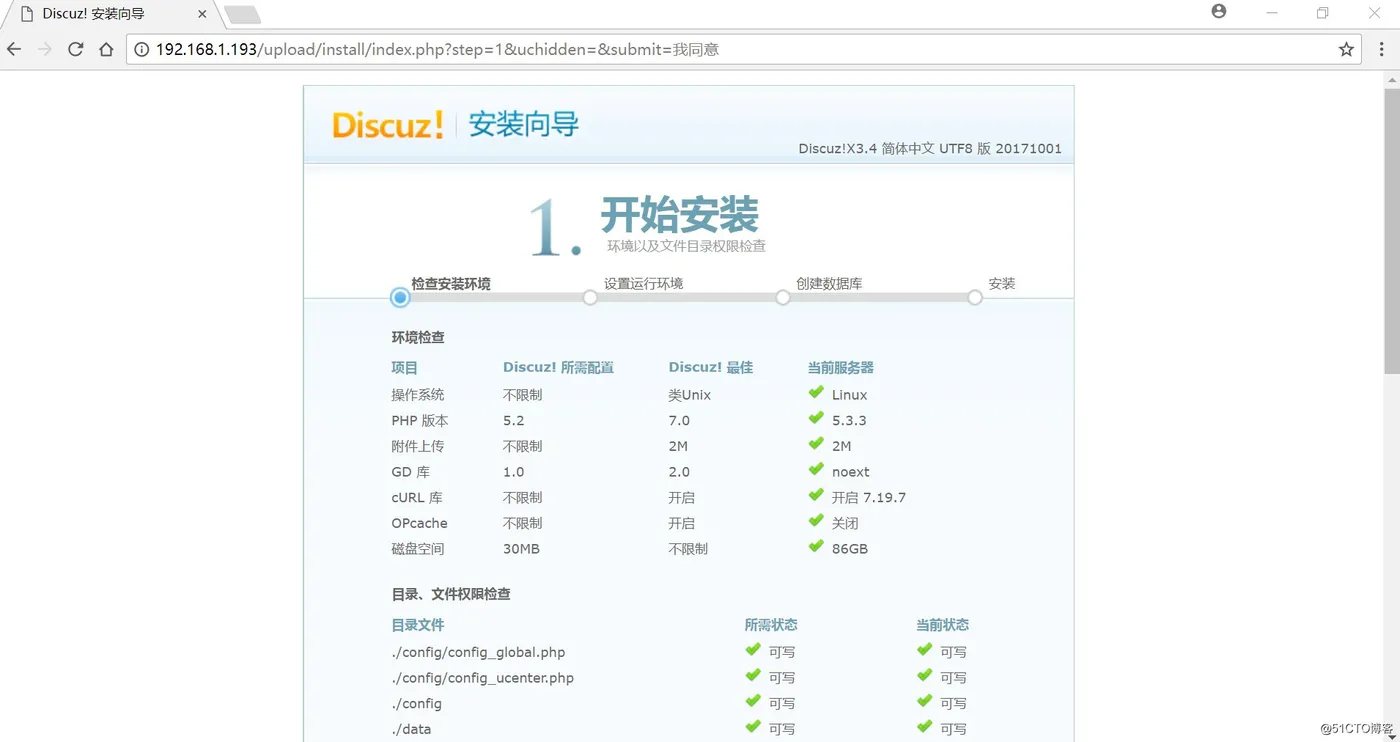Click the GD 库 row label

(x=410, y=471)
